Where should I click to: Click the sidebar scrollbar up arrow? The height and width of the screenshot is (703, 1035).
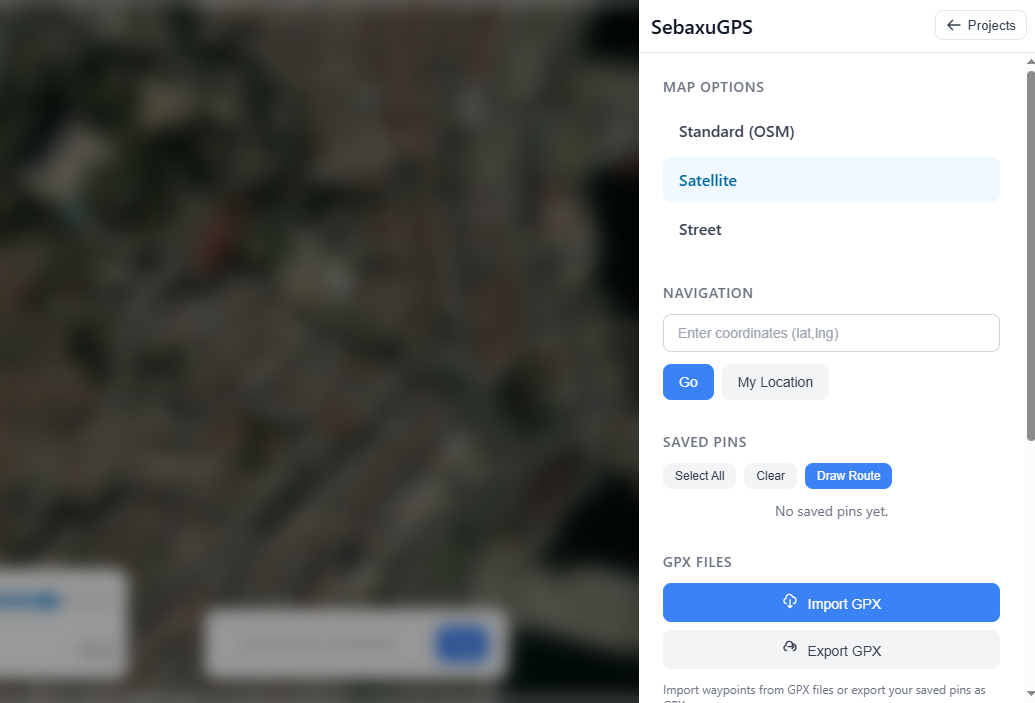coord(1030,61)
